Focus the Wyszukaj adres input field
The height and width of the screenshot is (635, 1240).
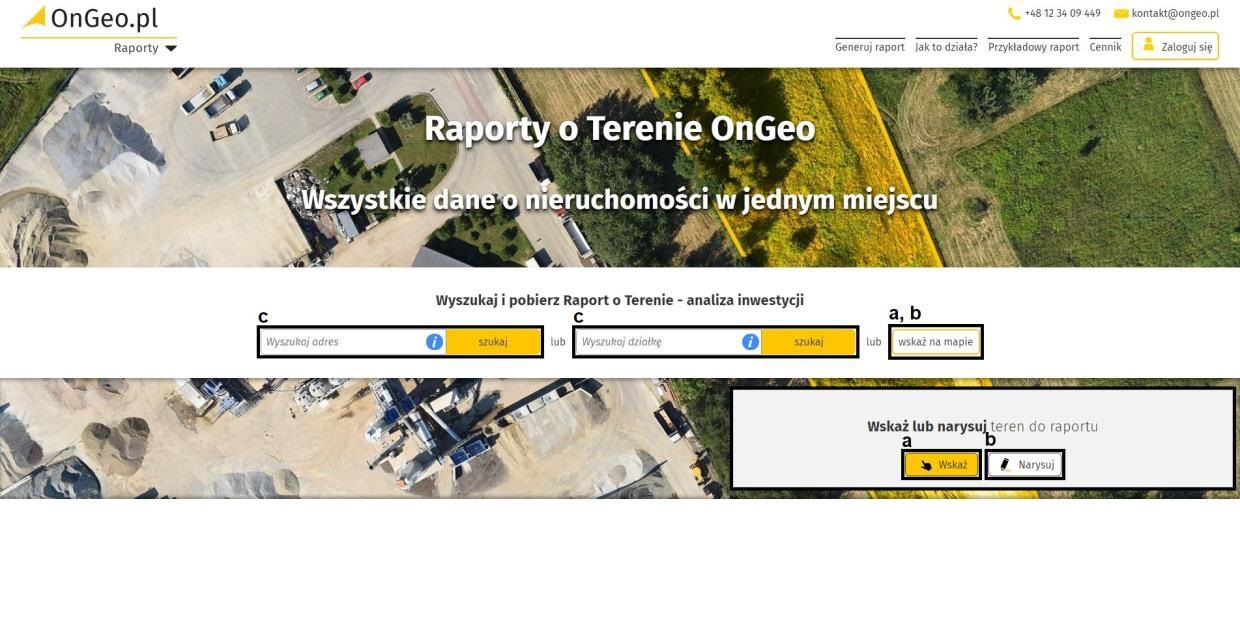(x=340, y=342)
